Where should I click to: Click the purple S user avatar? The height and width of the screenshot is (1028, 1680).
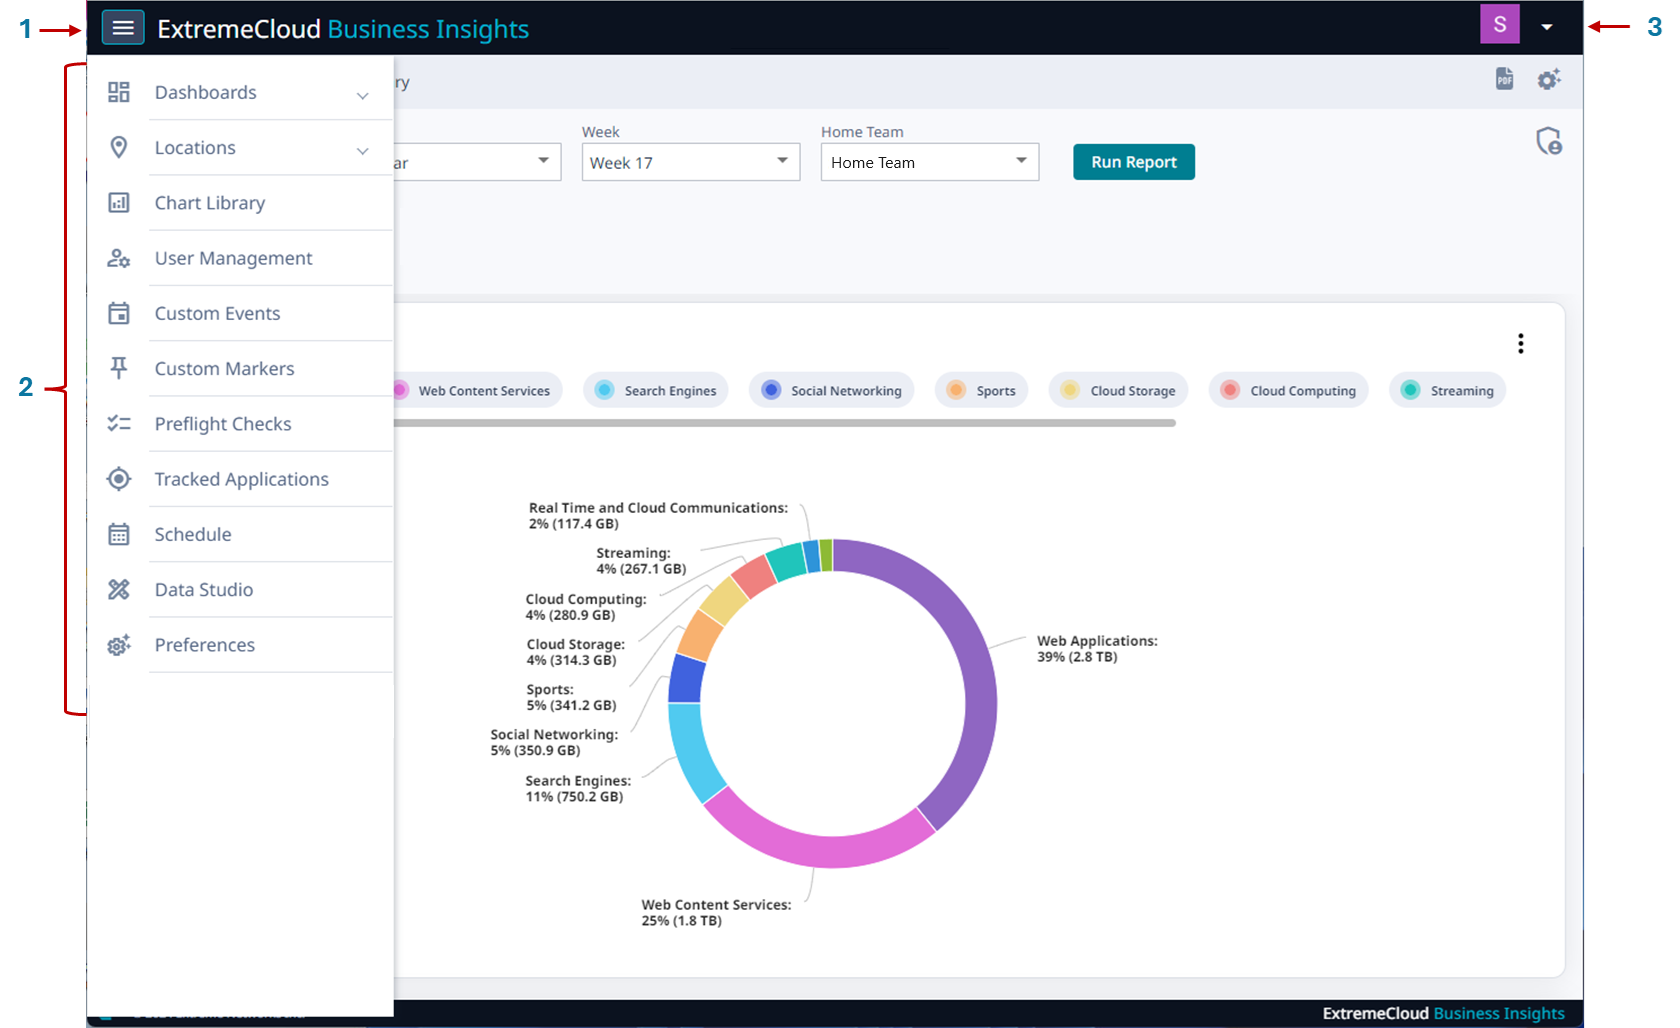click(1500, 25)
